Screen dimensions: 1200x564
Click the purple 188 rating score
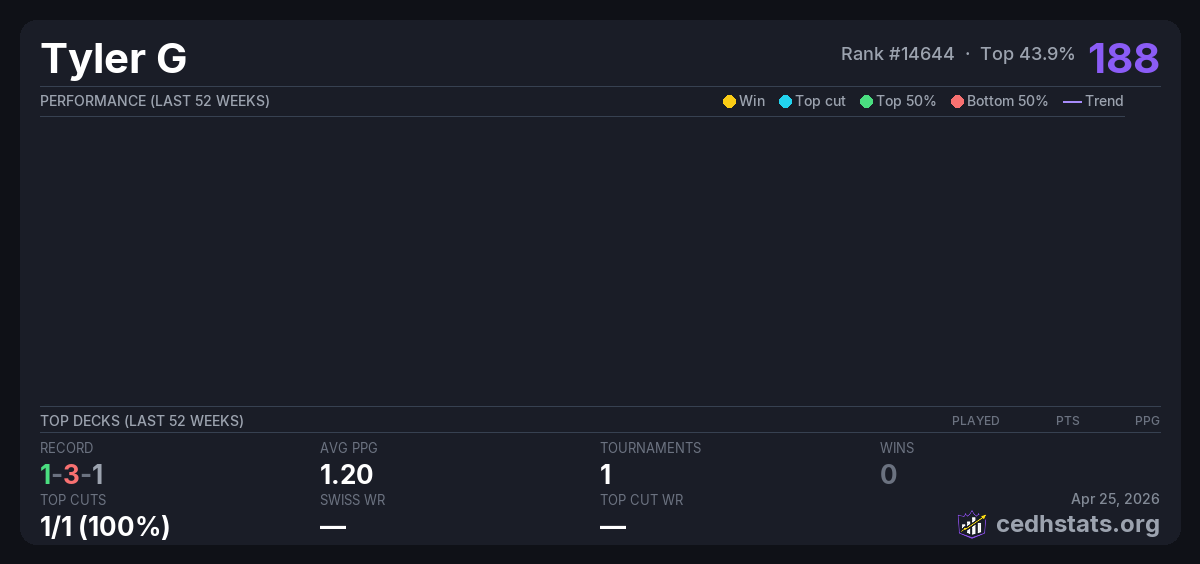coord(1123,58)
